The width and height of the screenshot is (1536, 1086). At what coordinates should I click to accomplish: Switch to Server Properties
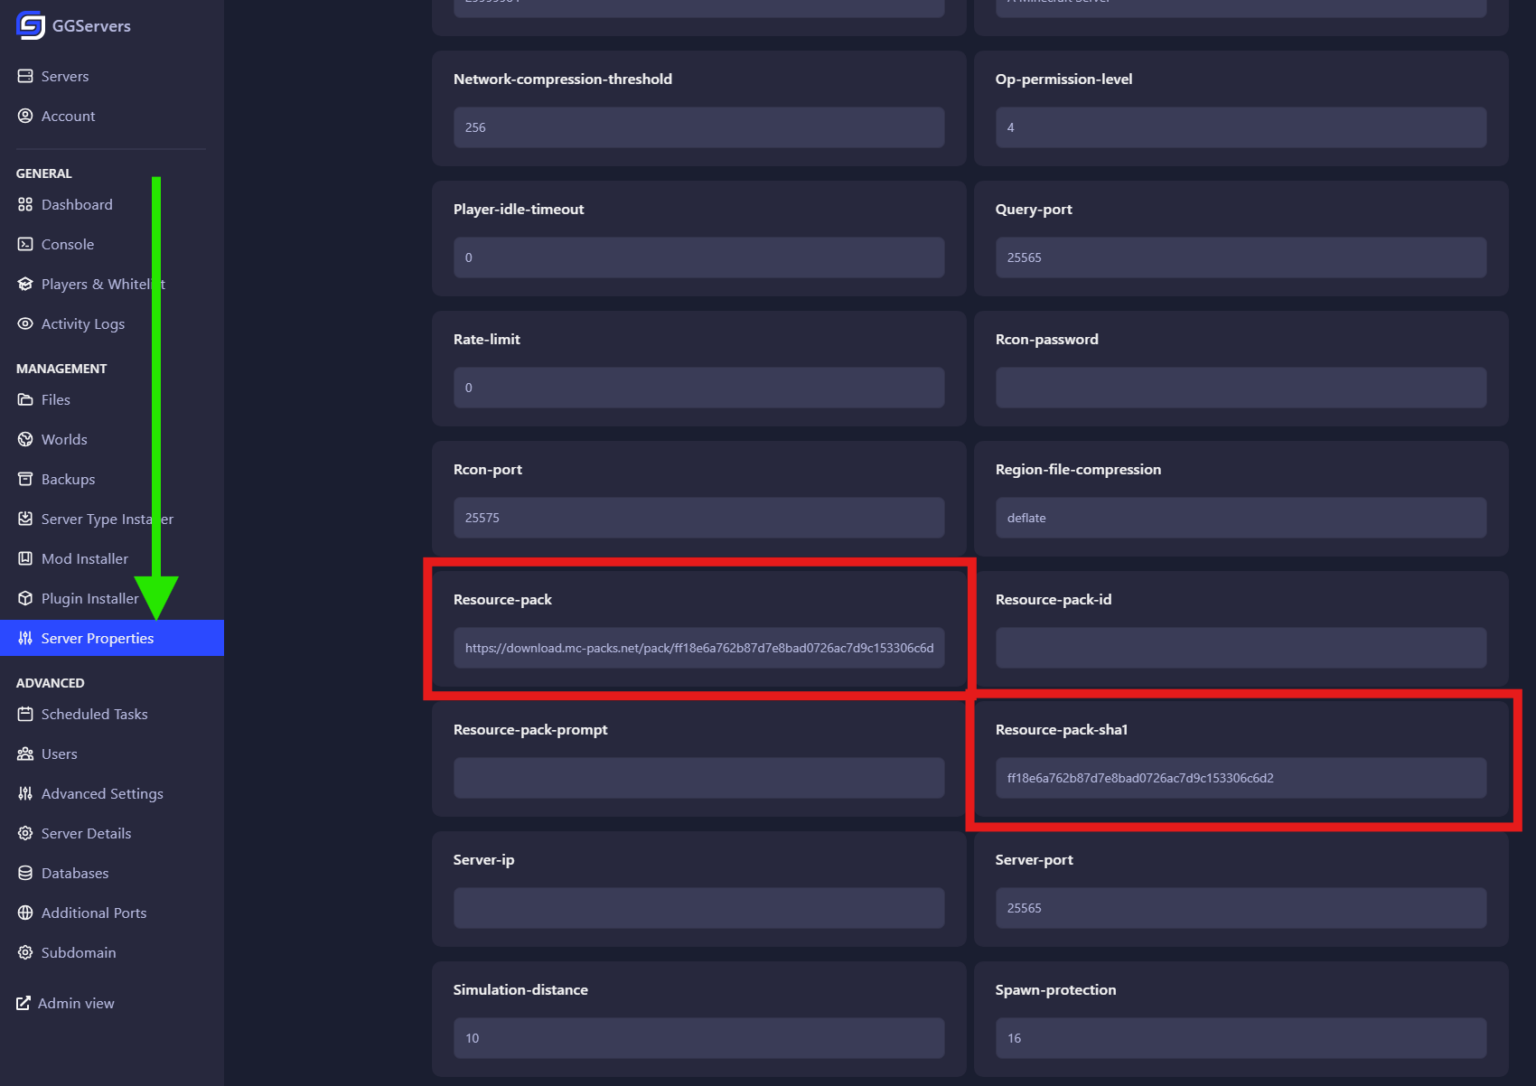point(97,638)
